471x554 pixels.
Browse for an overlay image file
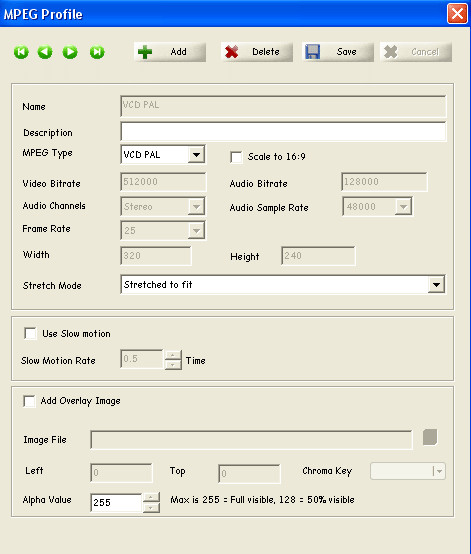tap(430, 437)
